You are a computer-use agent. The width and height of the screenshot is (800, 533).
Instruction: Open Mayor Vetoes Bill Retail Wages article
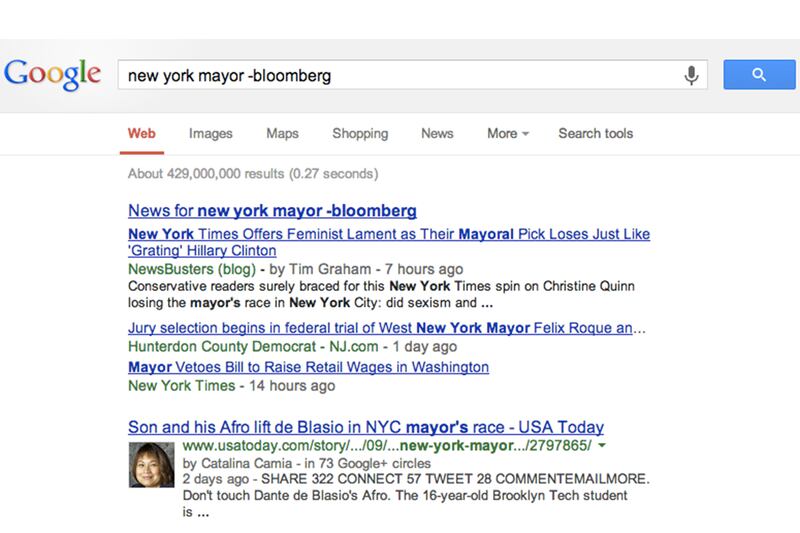click(308, 367)
